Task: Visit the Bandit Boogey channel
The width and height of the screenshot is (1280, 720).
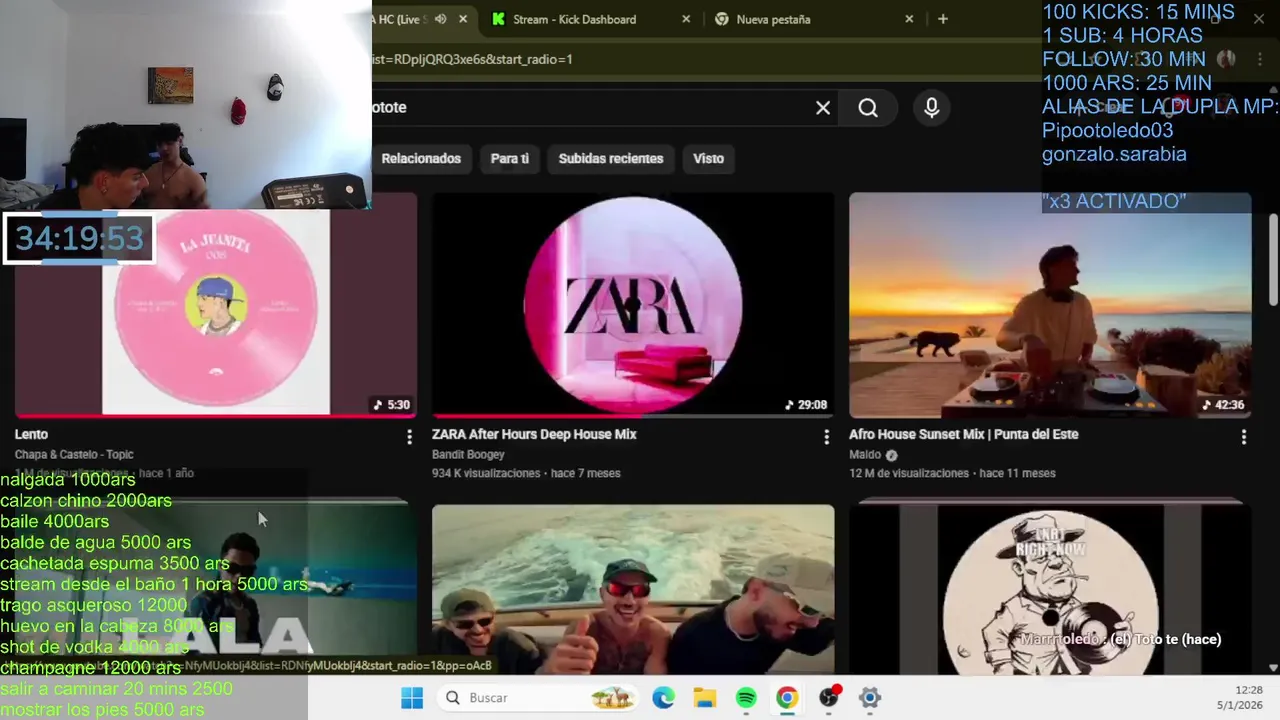Action: coord(468,454)
